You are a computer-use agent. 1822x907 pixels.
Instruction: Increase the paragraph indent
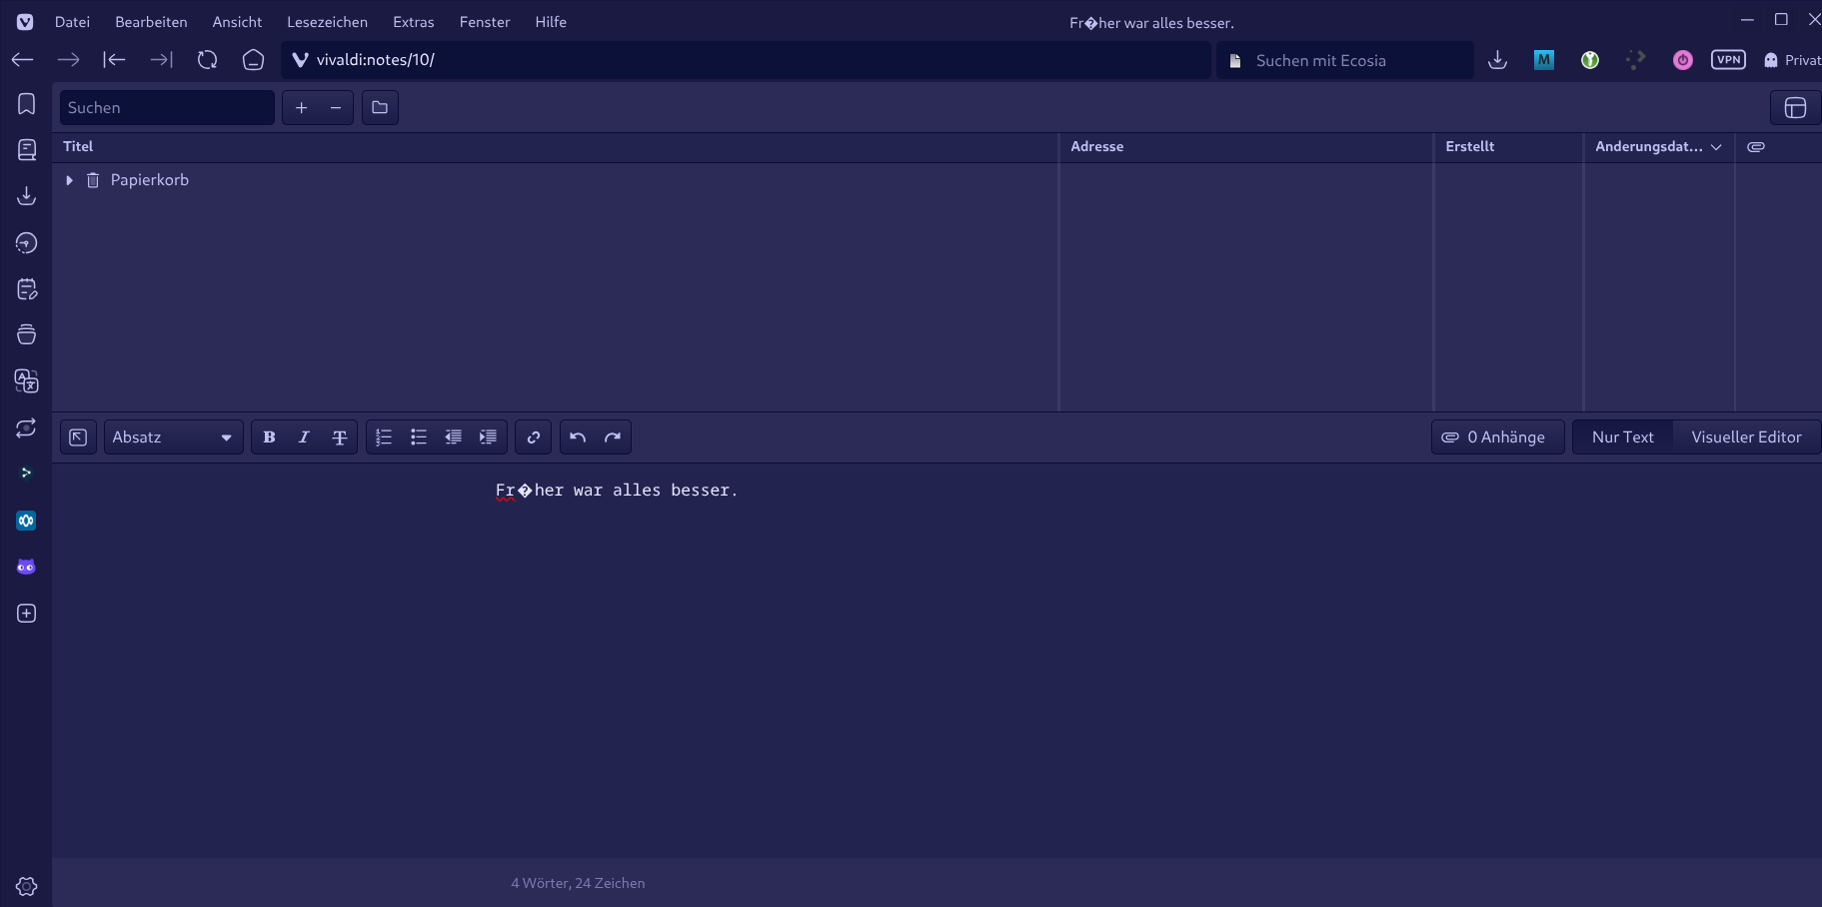(488, 437)
